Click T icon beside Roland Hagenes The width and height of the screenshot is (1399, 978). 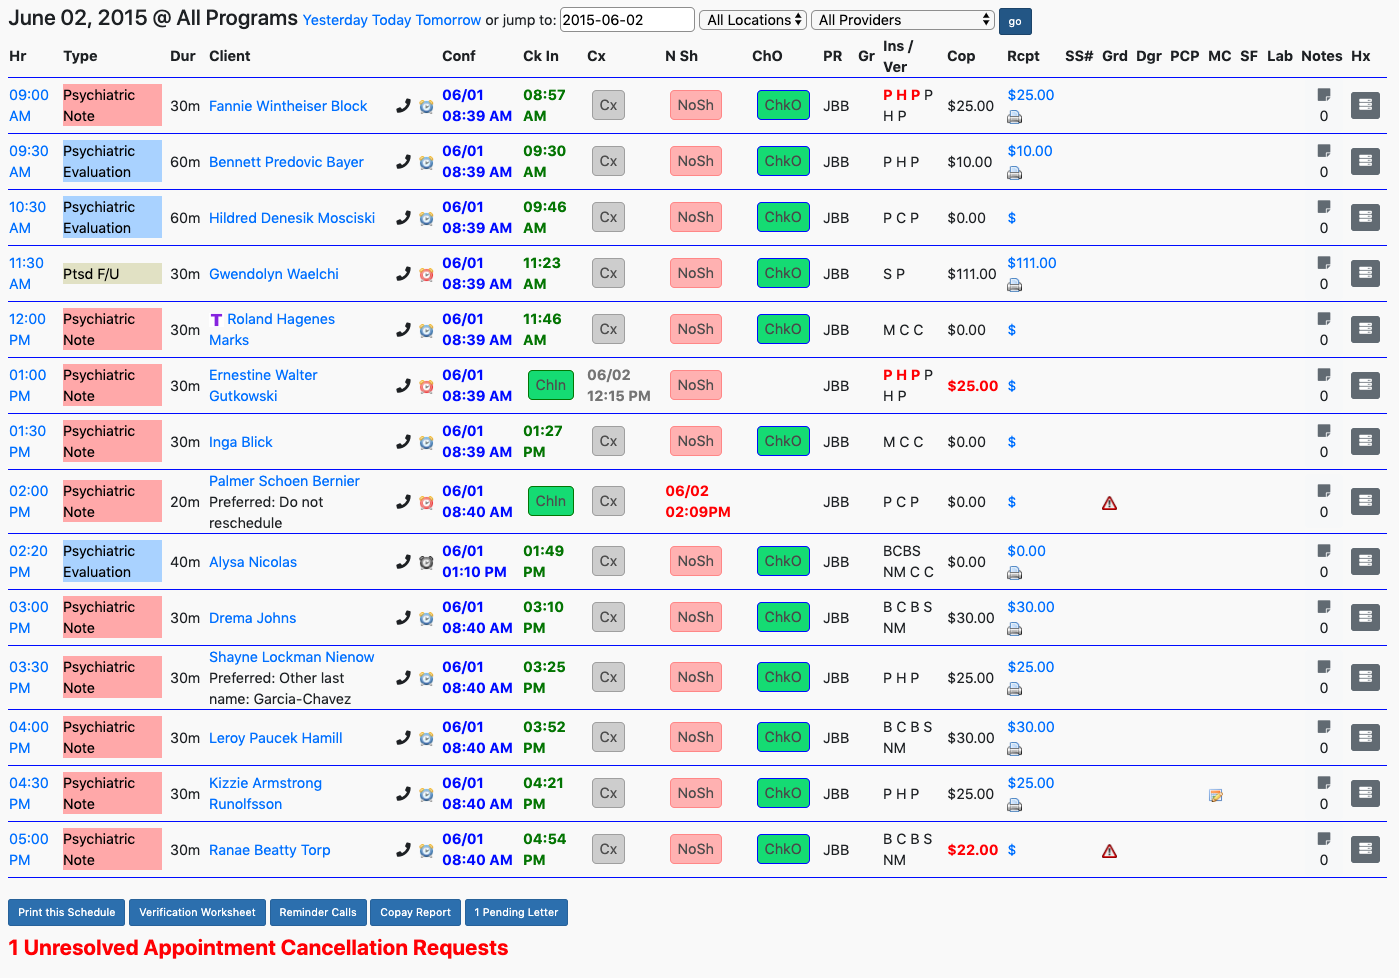(216, 320)
